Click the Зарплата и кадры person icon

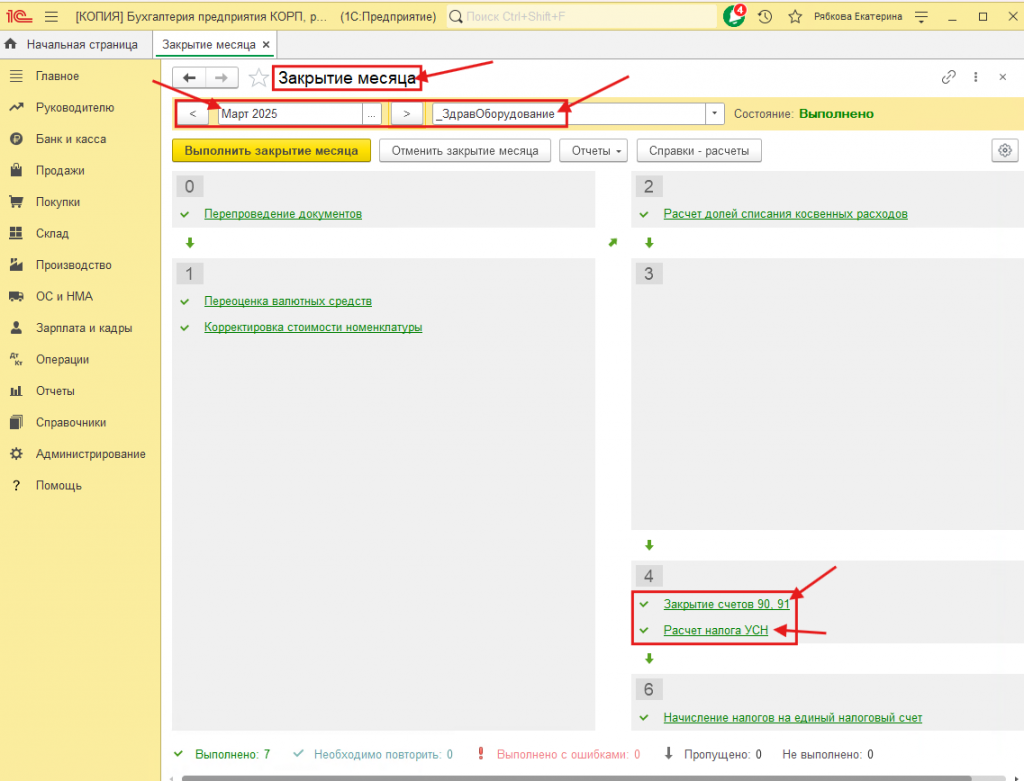tap(16, 328)
